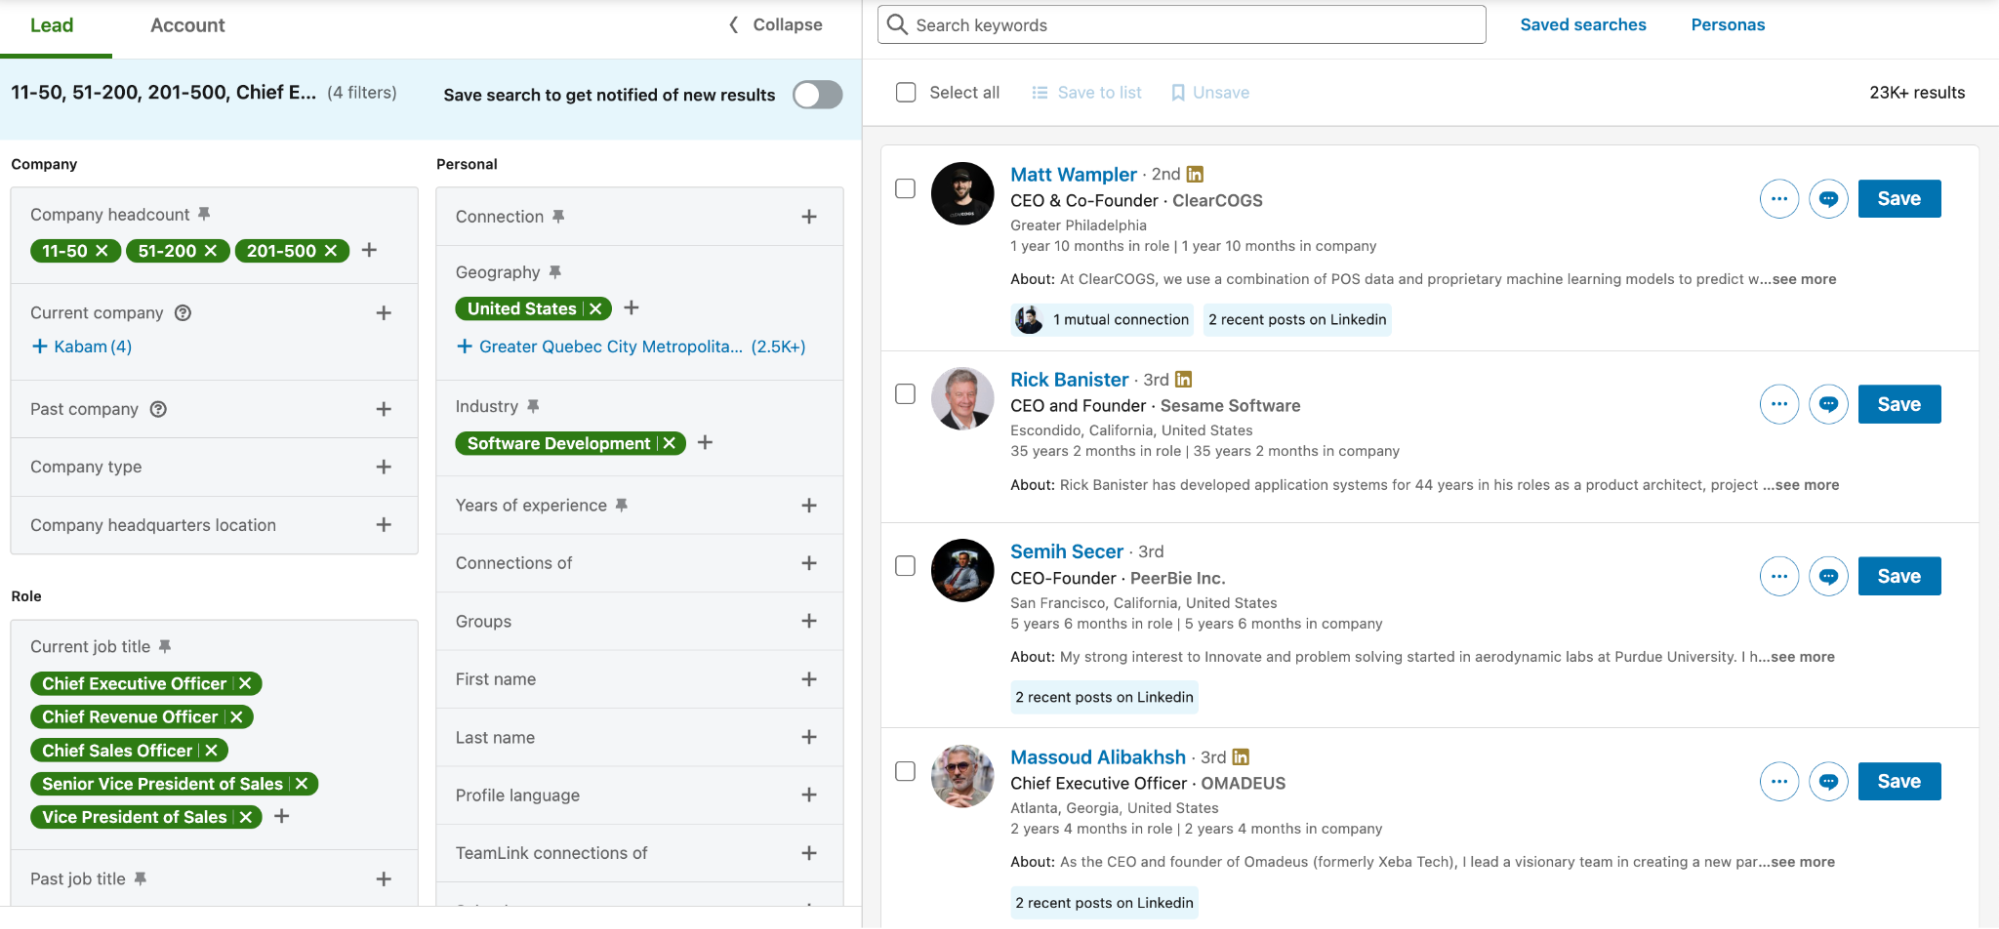Click the Current company help icon
Image resolution: width=1999 pixels, height=929 pixels.
pyautogui.click(x=183, y=313)
